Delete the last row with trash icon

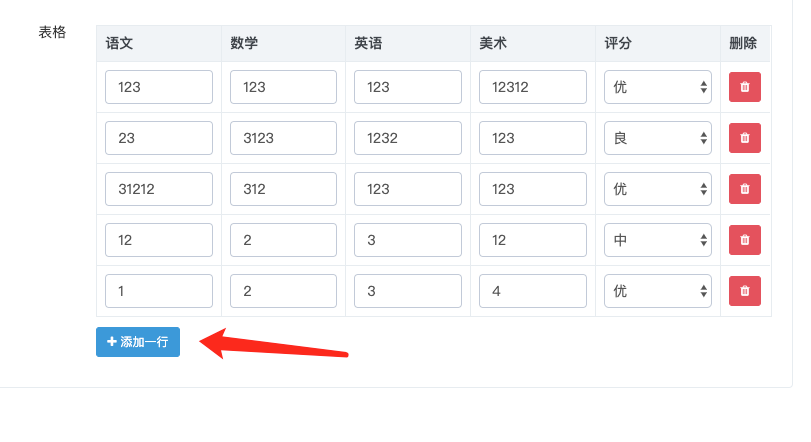pos(744,291)
